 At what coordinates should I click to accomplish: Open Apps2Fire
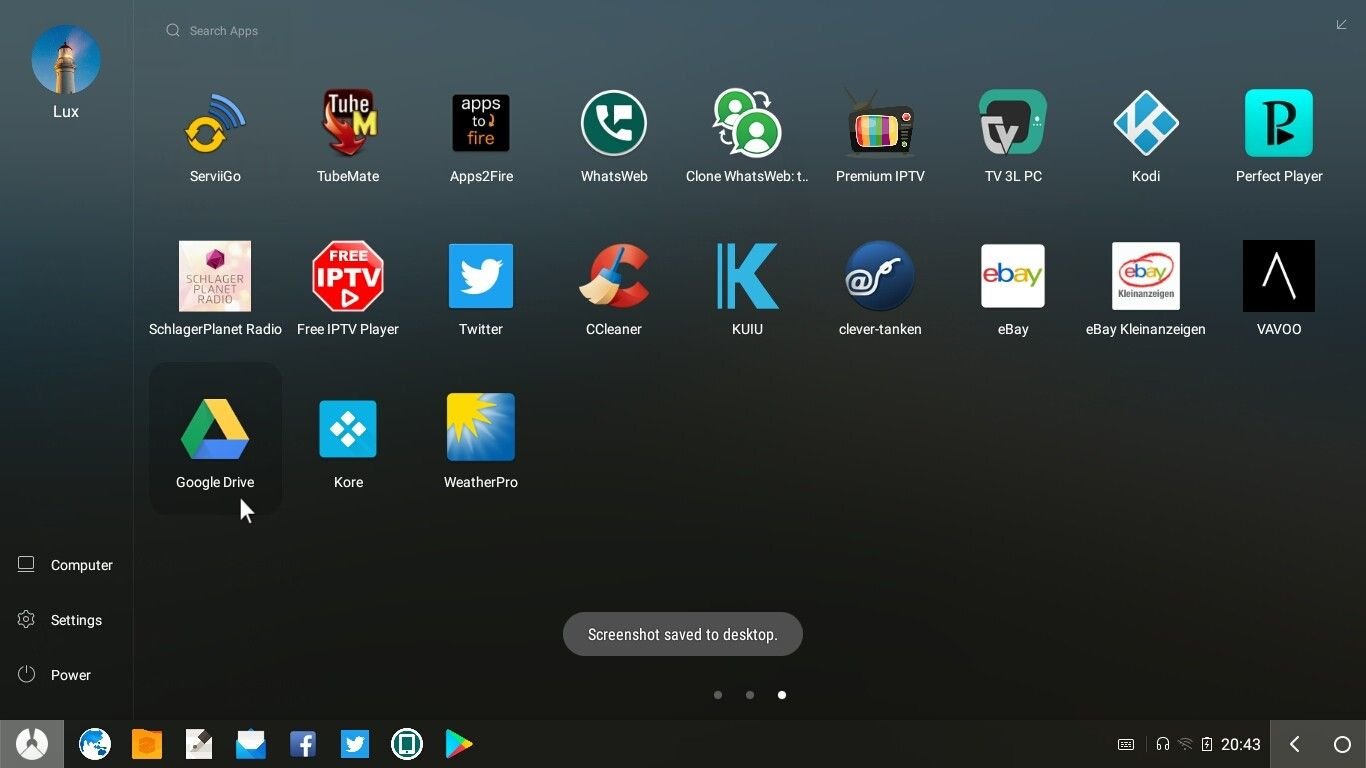(481, 124)
